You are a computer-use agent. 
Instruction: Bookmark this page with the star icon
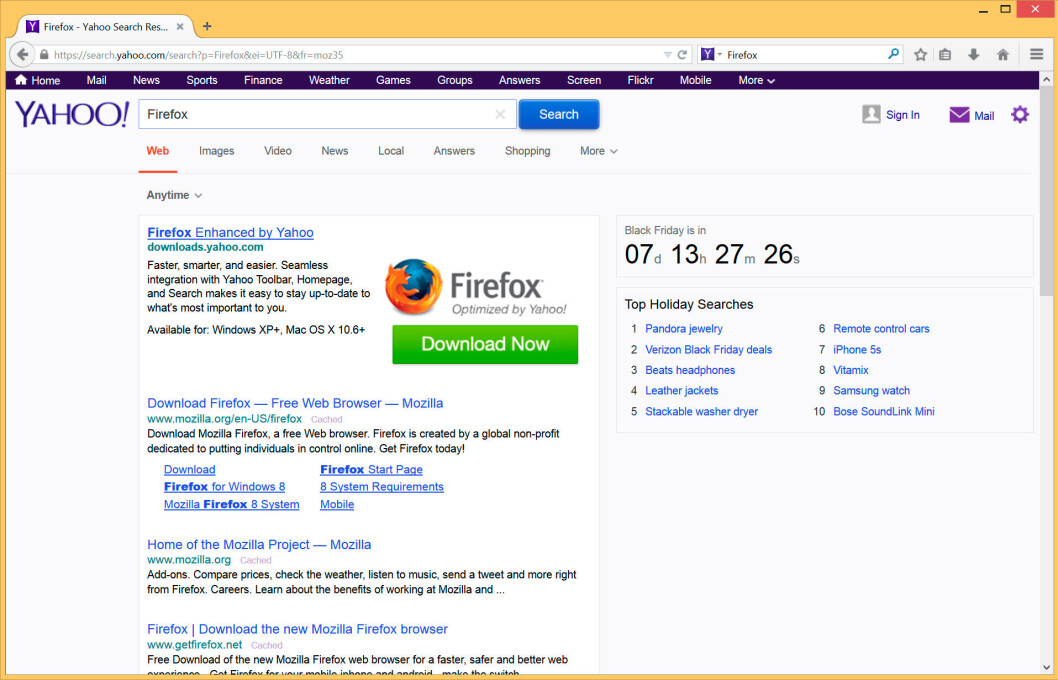point(920,55)
